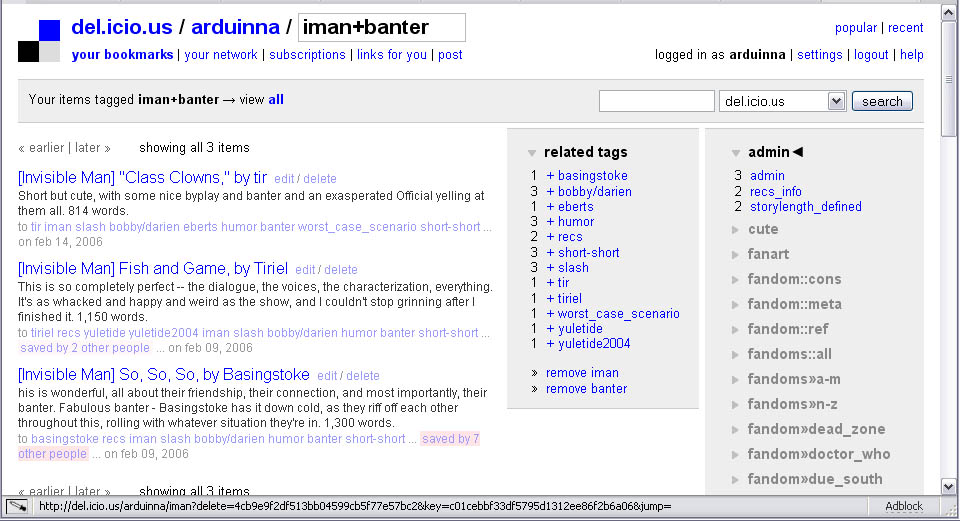Remove iman tag from filter
This screenshot has width=960, height=521.
coord(582,373)
